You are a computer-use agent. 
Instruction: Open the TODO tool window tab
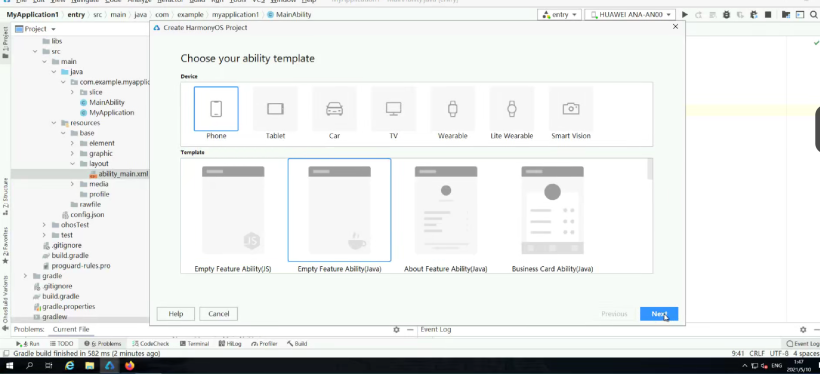tap(62, 344)
